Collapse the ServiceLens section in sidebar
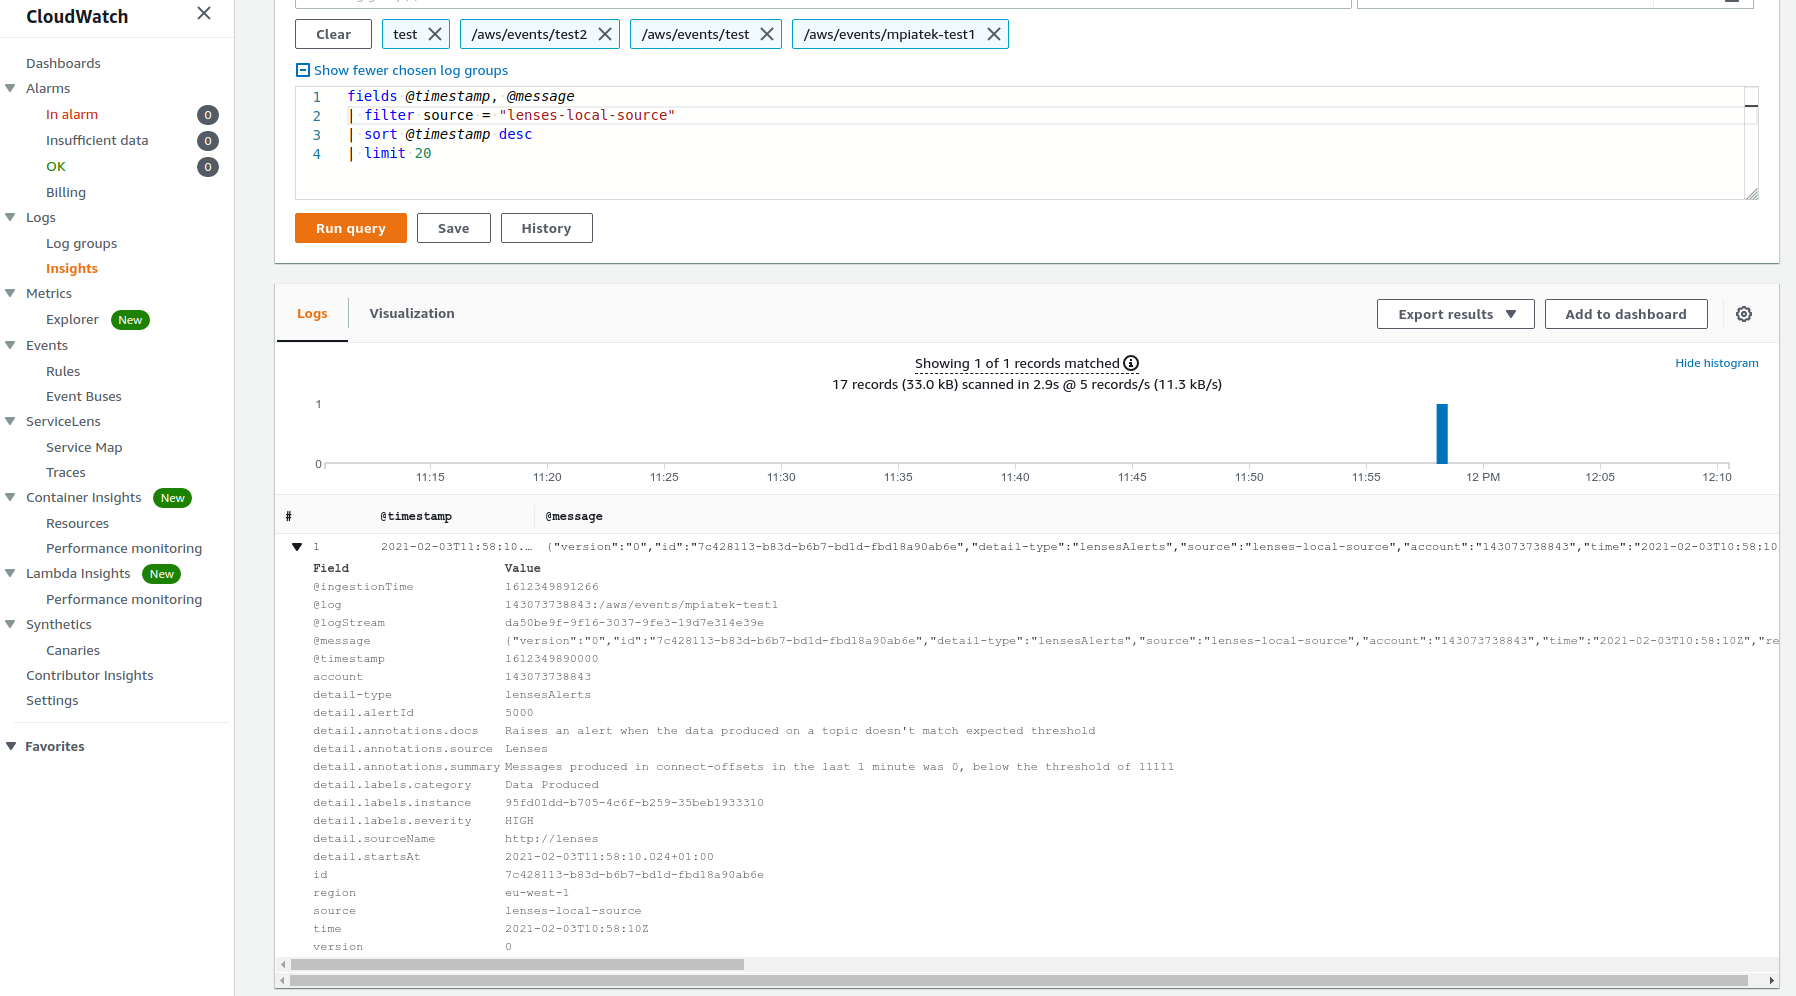Viewport: 1796px width, 996px height. coord(10,421)
